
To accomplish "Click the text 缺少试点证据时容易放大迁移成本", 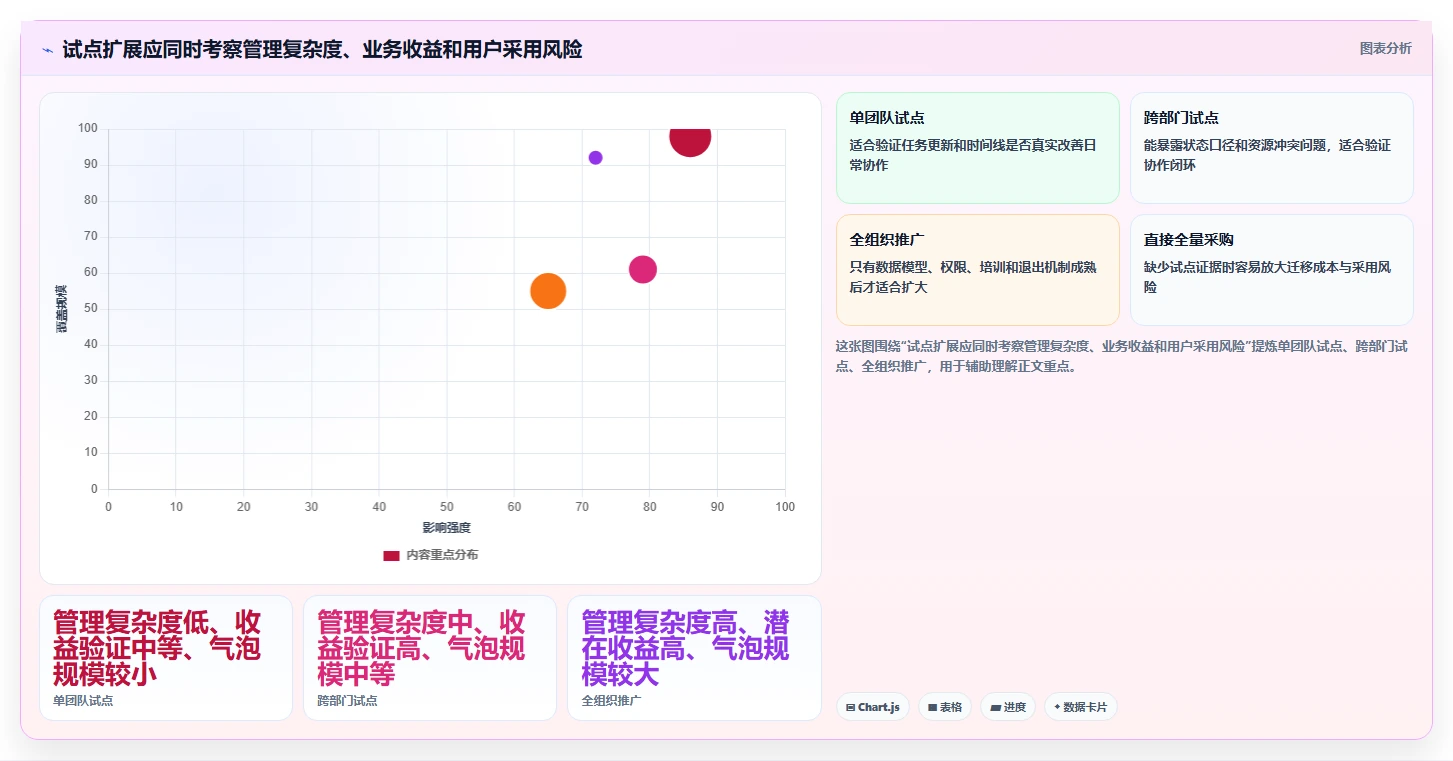I will pos(1267,277).
